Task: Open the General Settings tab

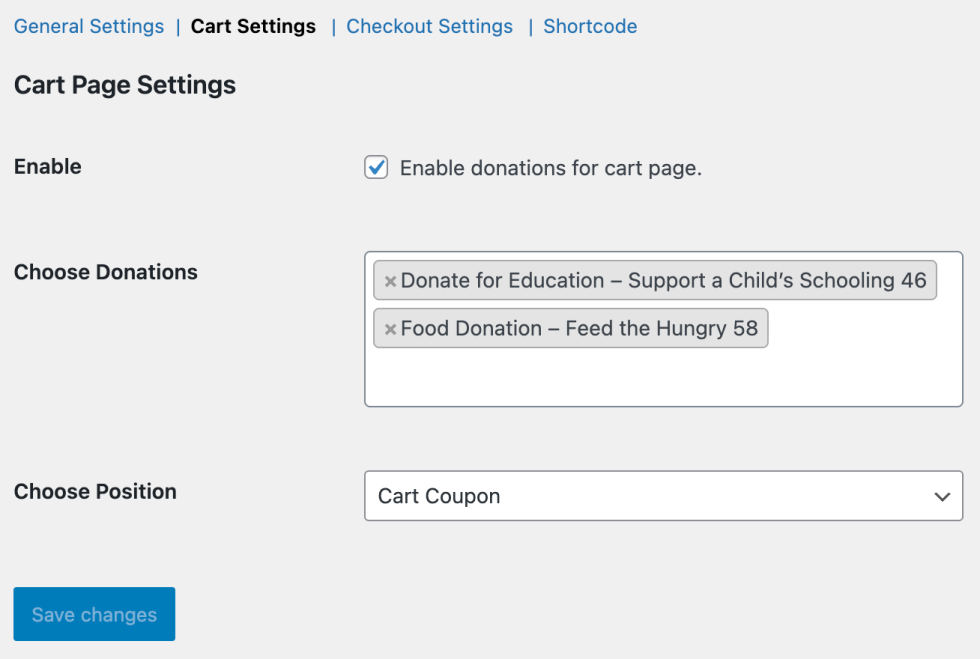Action: [x=88, y=26]
